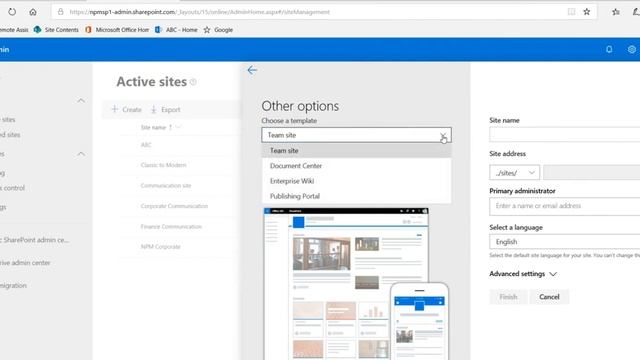640x360 pixels.
Task: Open access control sidebar item
Action: 12,188
